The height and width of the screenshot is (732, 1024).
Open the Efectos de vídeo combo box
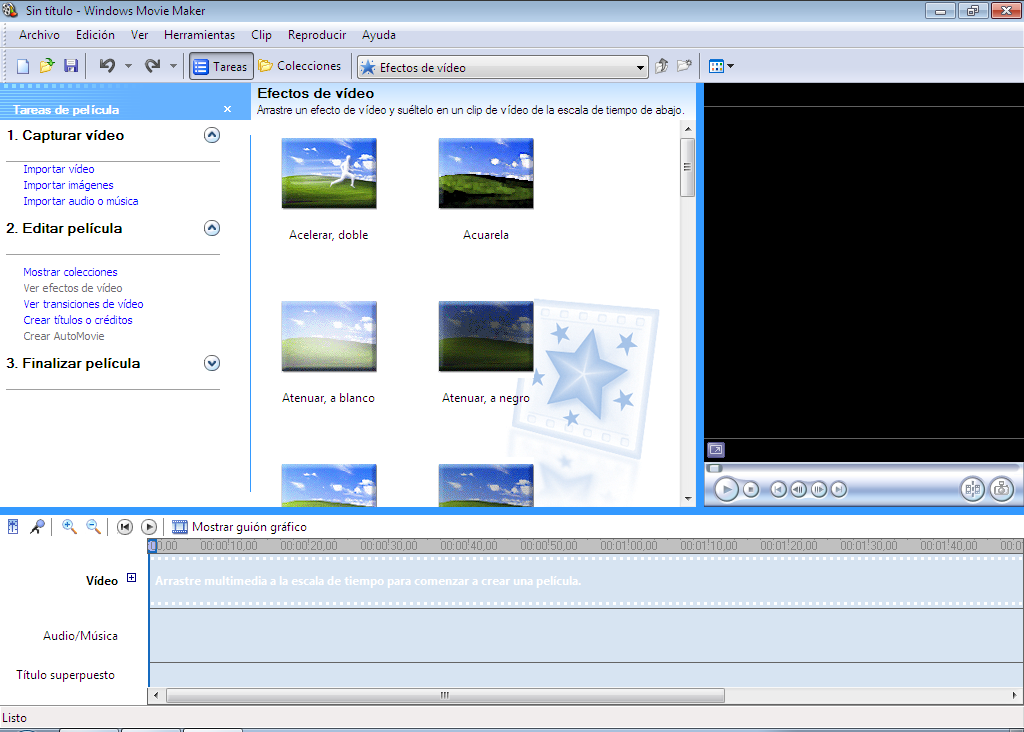[x=503, y=67]
